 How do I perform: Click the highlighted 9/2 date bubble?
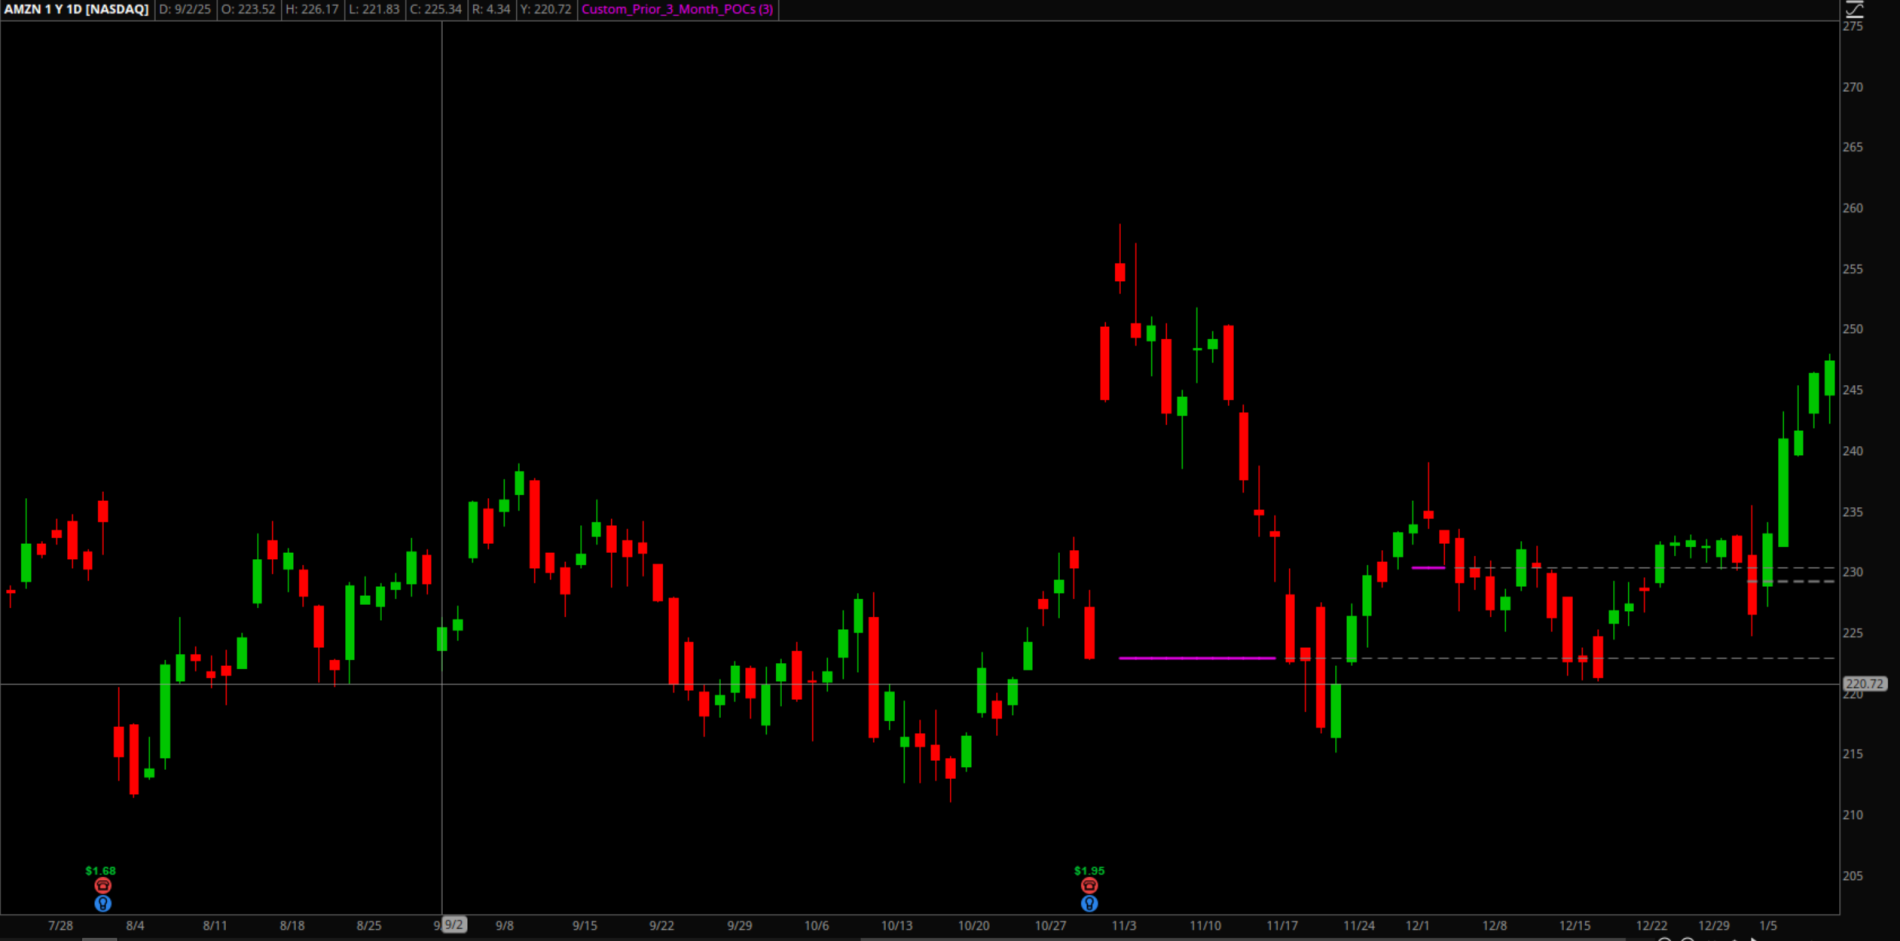tap(454, 925)
